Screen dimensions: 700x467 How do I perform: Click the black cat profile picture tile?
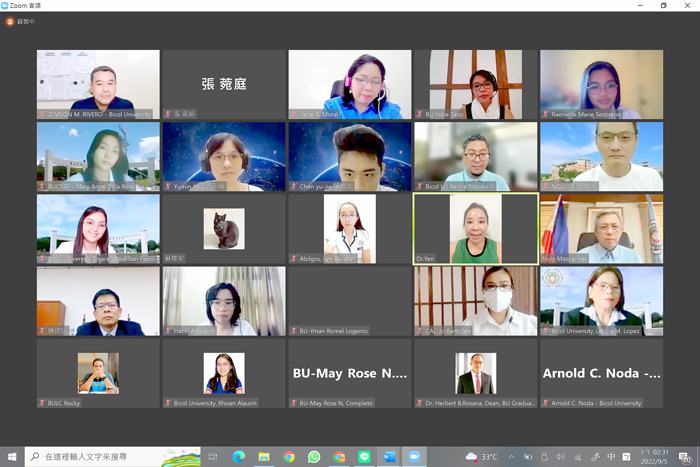tap(224, 229)
